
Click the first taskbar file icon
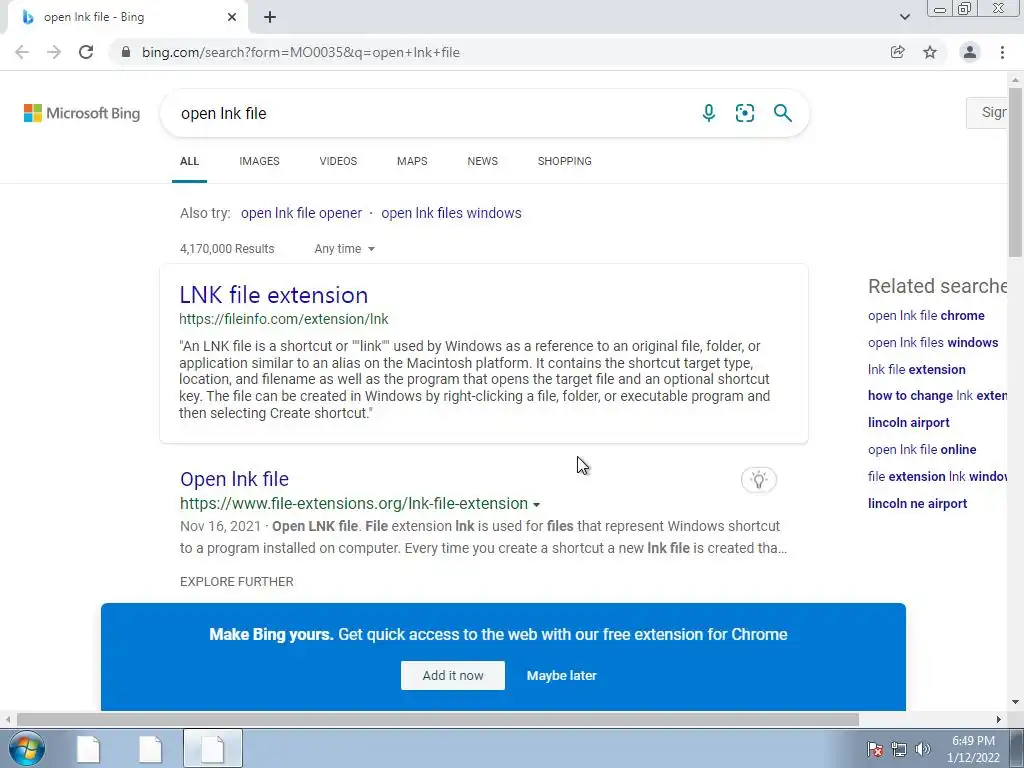[x=88, y=748]
